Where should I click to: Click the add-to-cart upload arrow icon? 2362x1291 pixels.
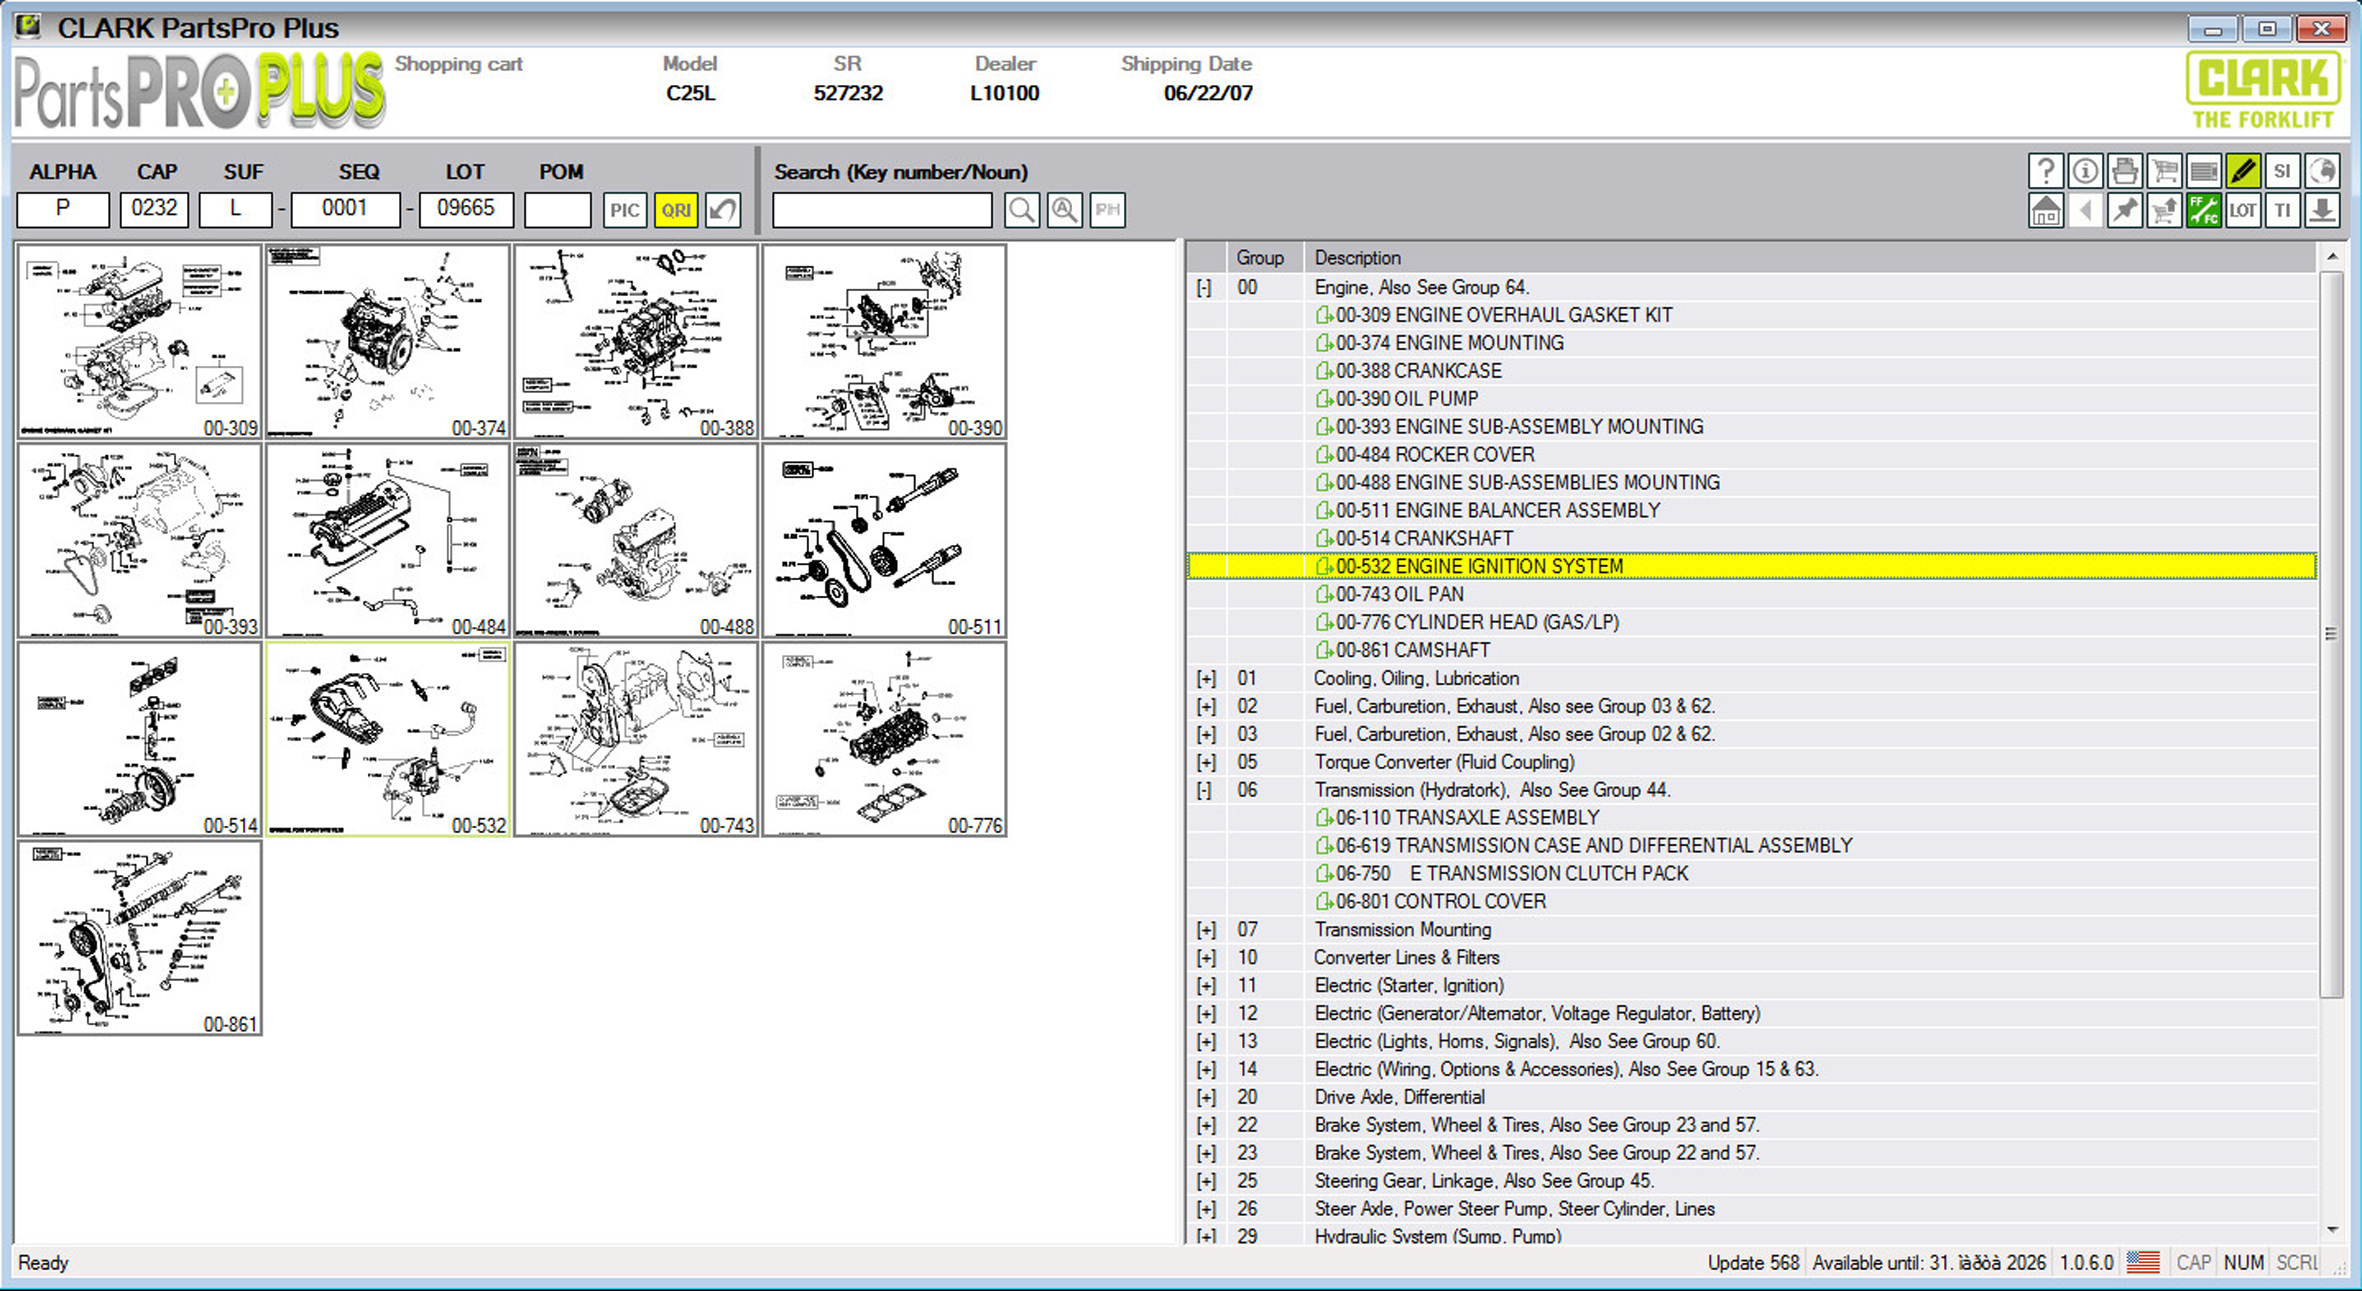2164,211
